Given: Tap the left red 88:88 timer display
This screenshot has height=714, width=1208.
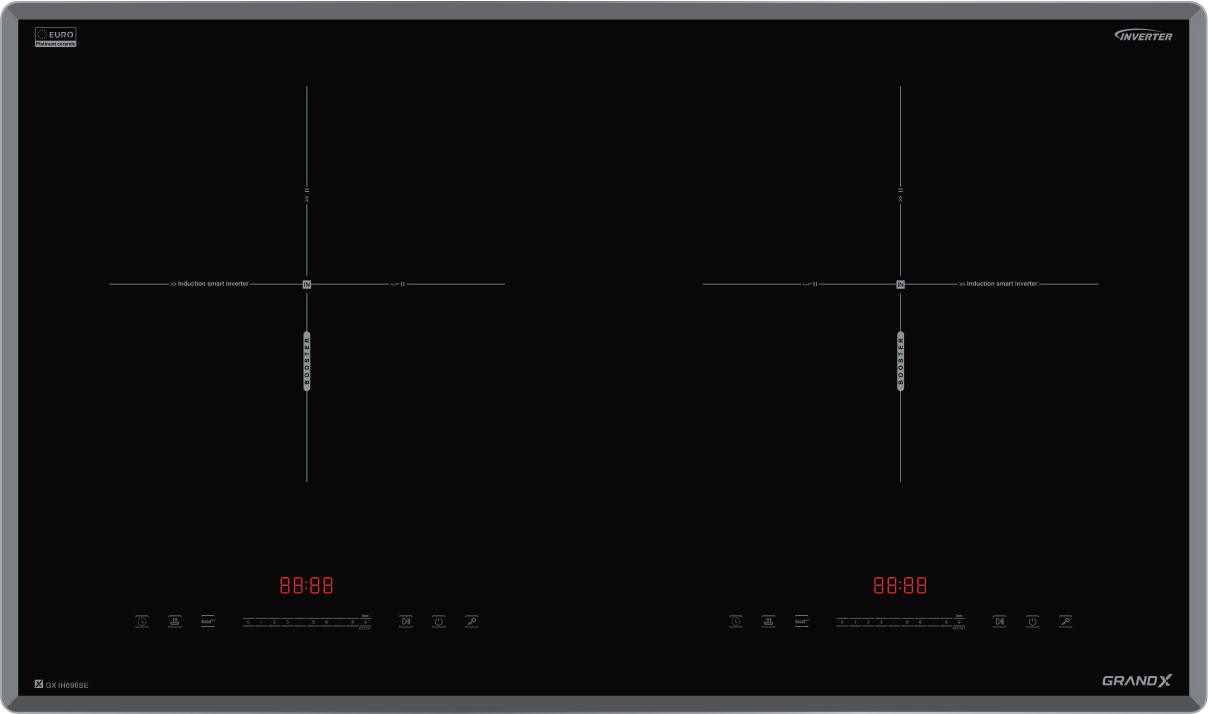Looking at the screenshot, I should 306,586.
